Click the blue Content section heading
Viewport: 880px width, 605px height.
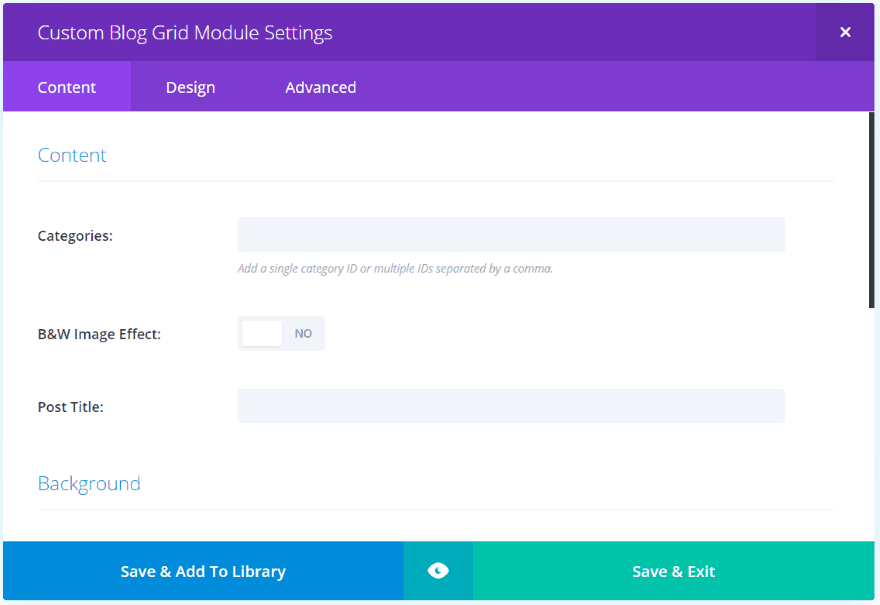72,155
